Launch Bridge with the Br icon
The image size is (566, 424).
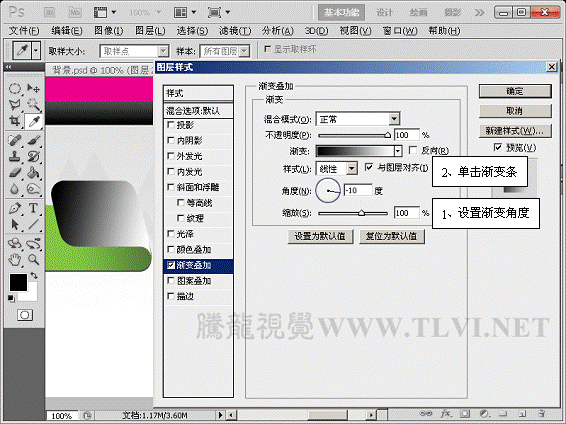tap(49, 12)
